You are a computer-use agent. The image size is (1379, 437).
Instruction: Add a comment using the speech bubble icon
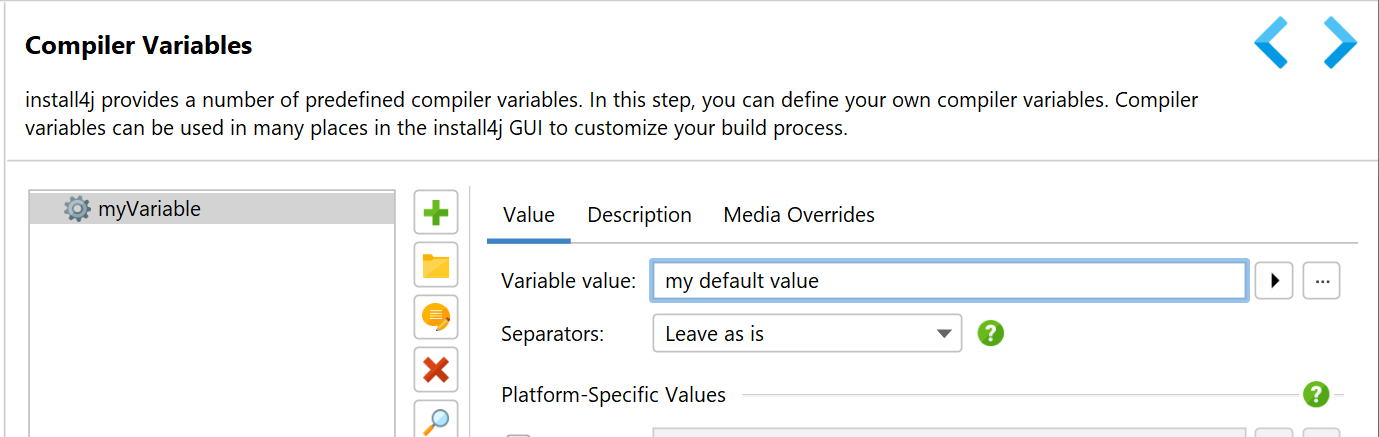[x=436, y=318]
